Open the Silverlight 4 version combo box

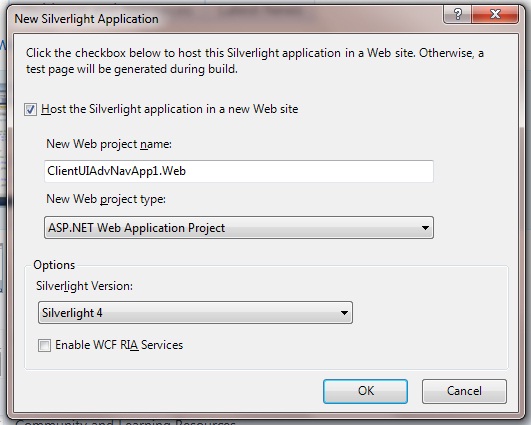(195, 313)
